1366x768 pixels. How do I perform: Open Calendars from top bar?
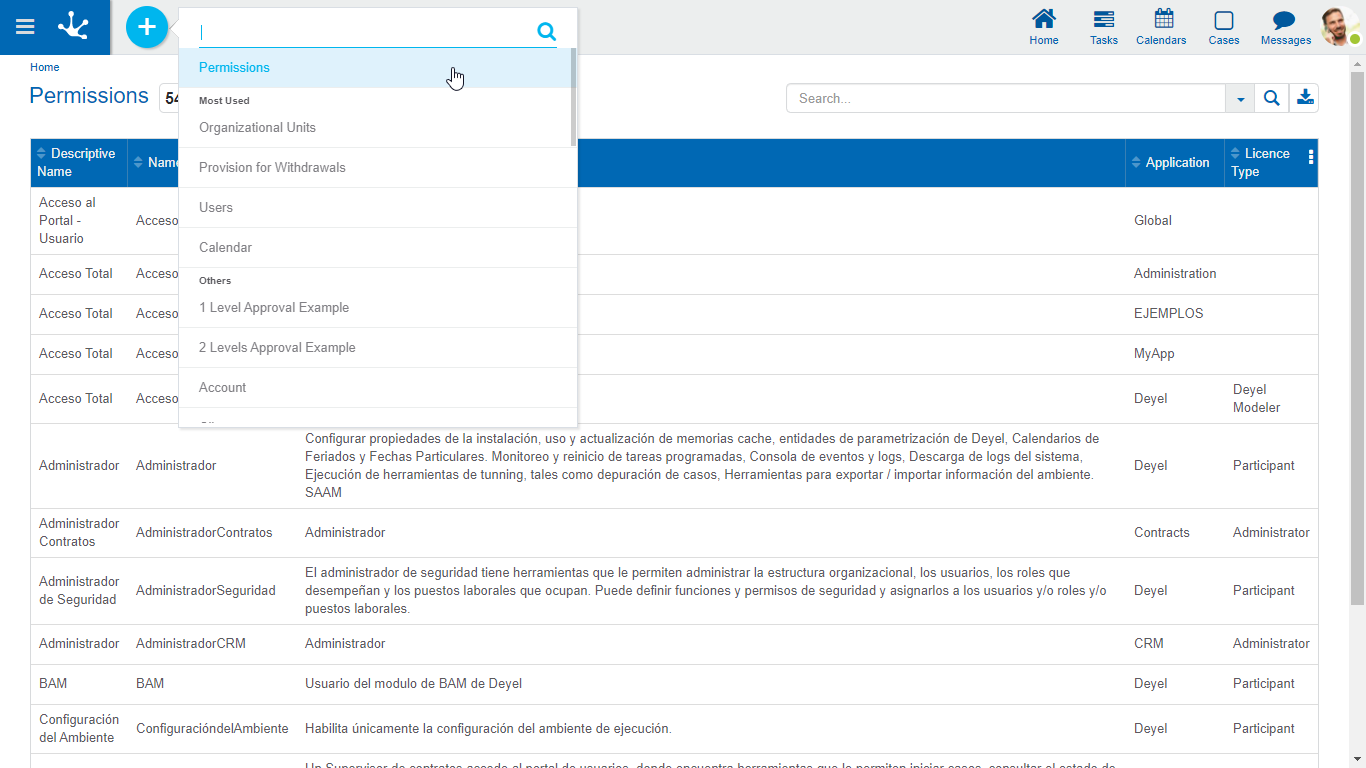(1161, 27)
